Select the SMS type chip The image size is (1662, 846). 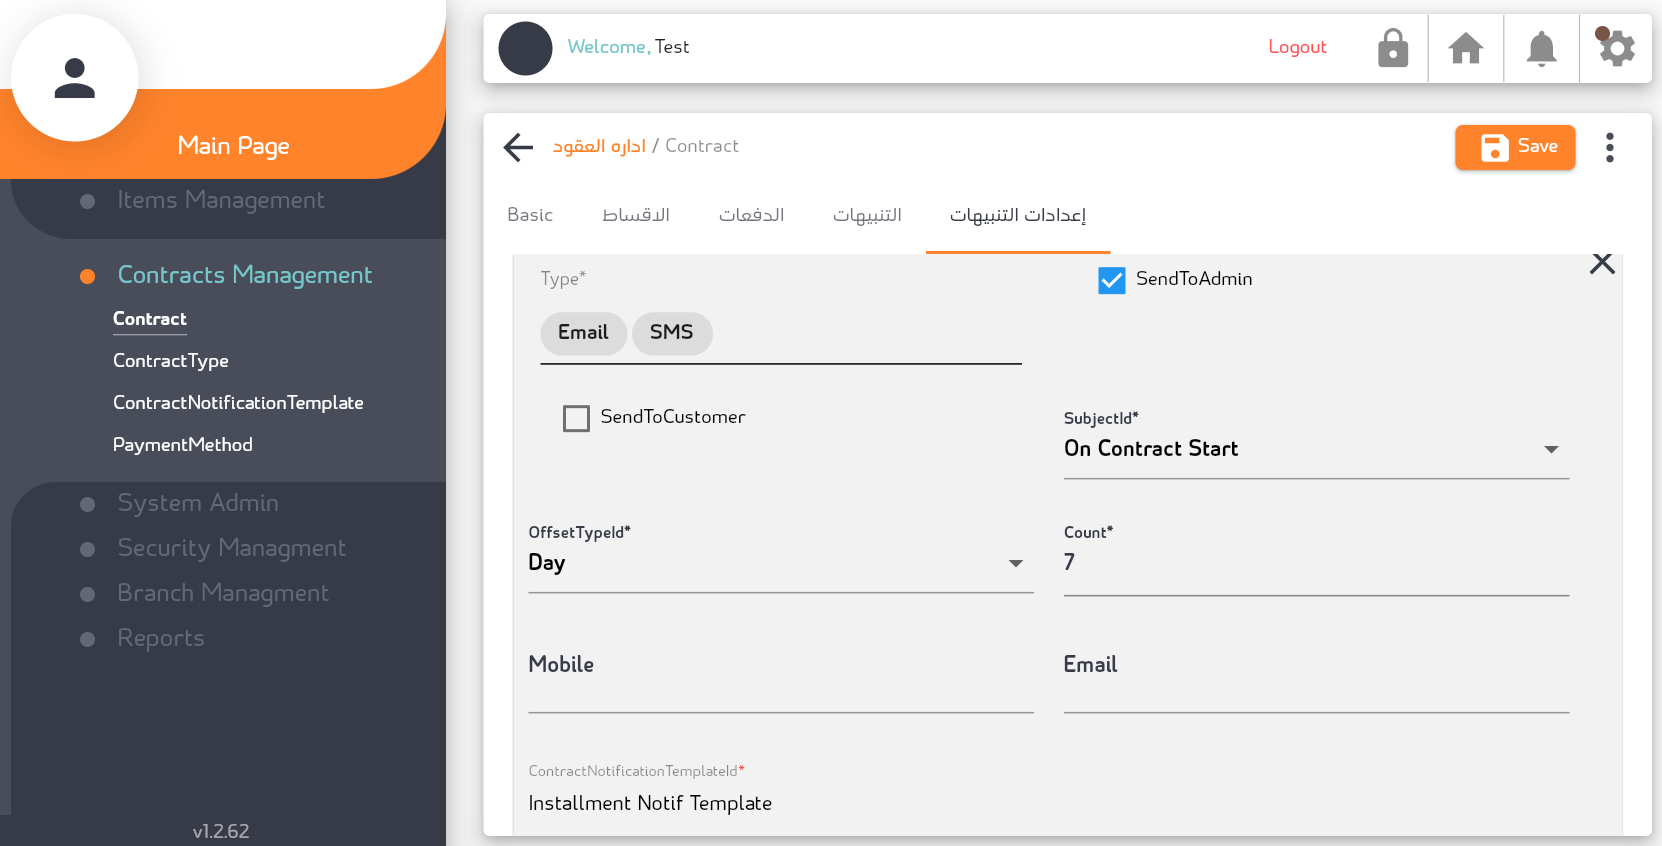671,333
